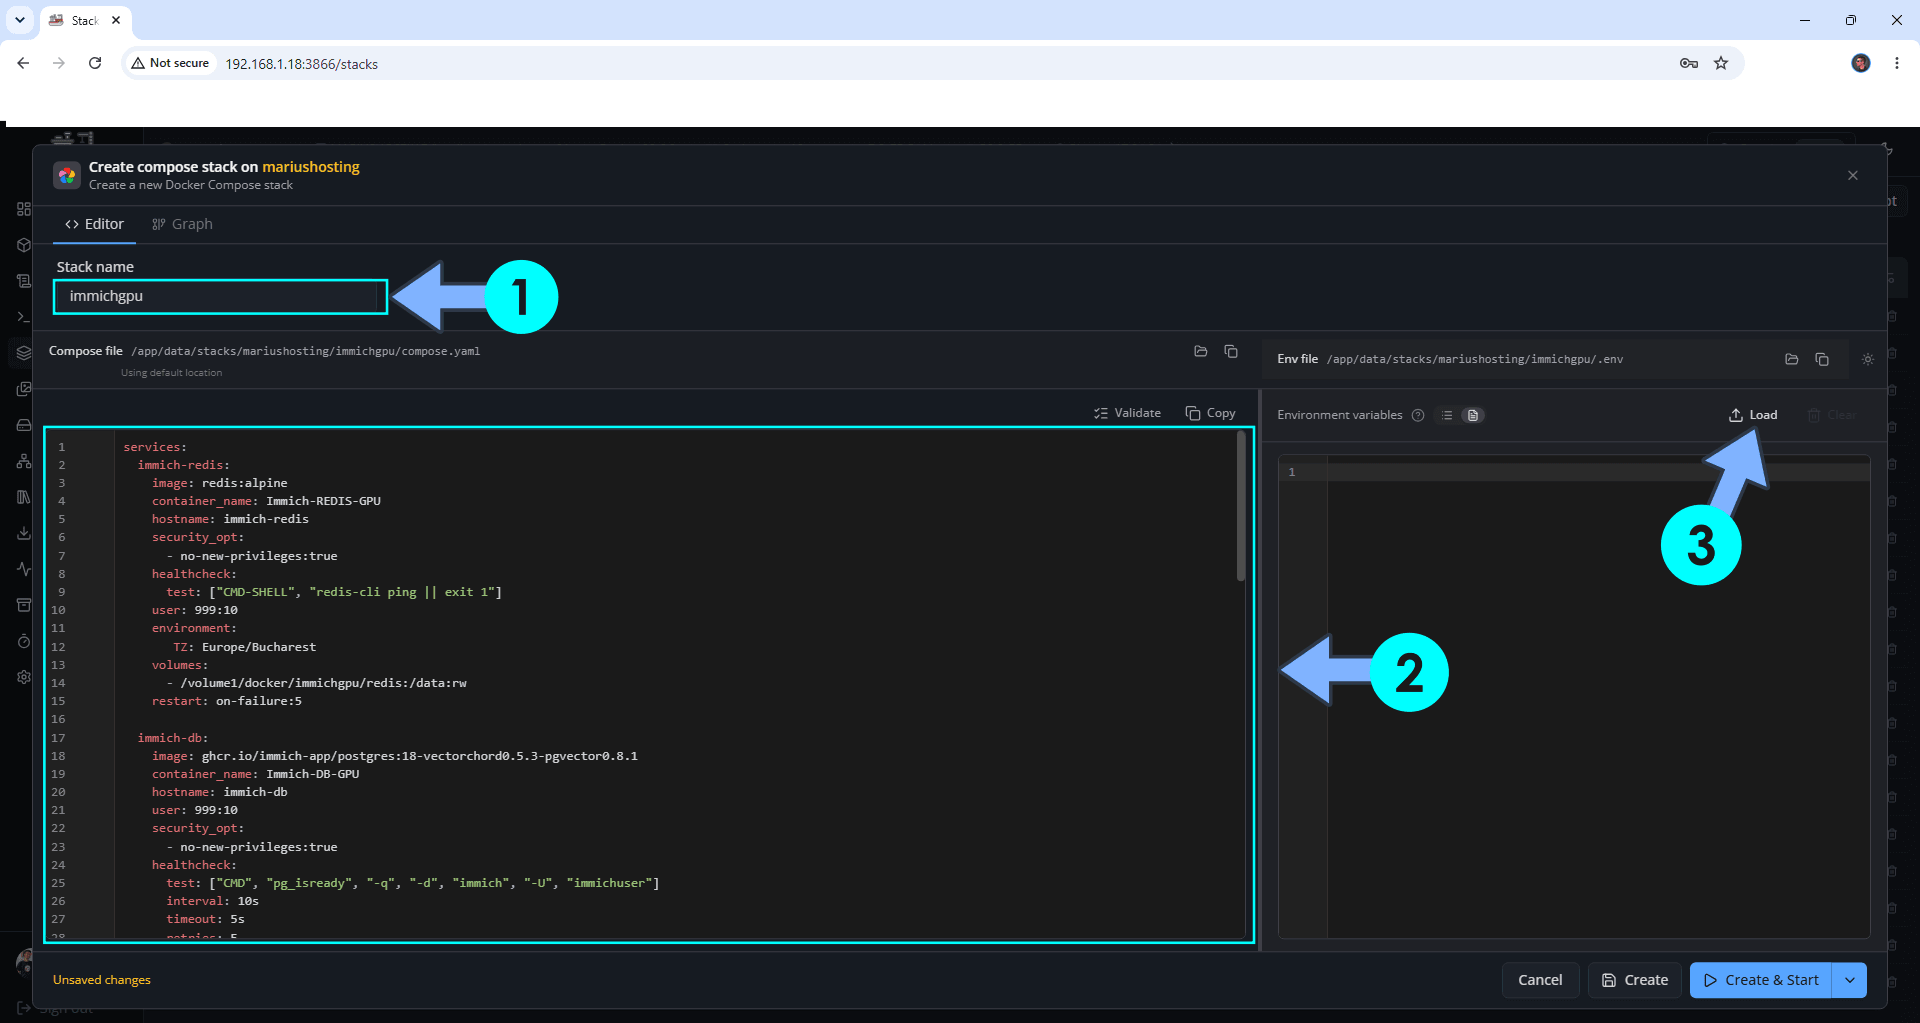
Task: Open the containers cube sidebar icon
Action: (x=24, y=245)
